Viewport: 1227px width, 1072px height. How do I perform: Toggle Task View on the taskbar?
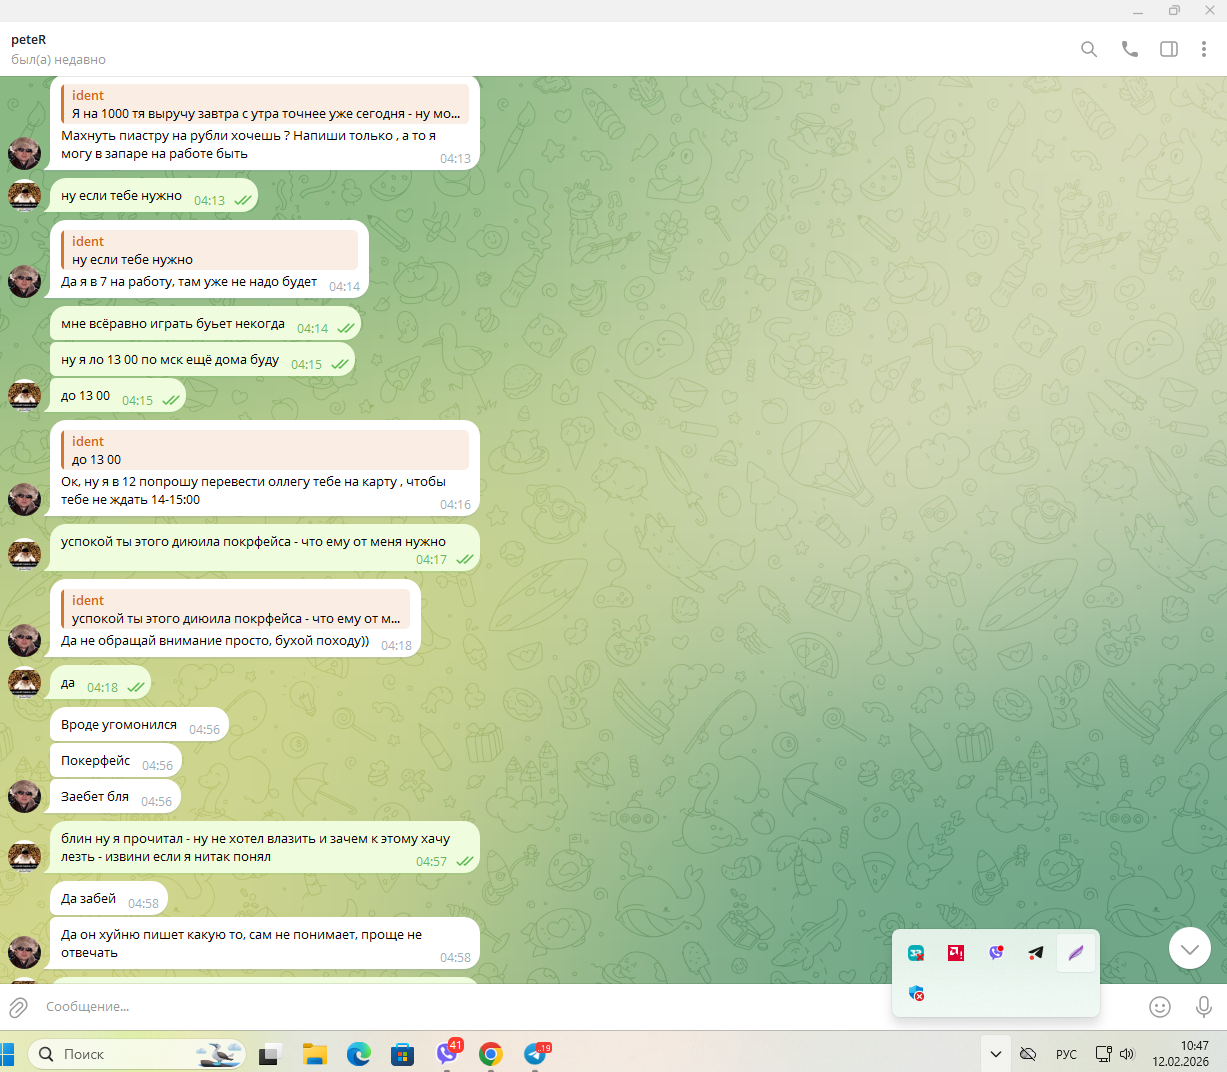pos(269,1054)
